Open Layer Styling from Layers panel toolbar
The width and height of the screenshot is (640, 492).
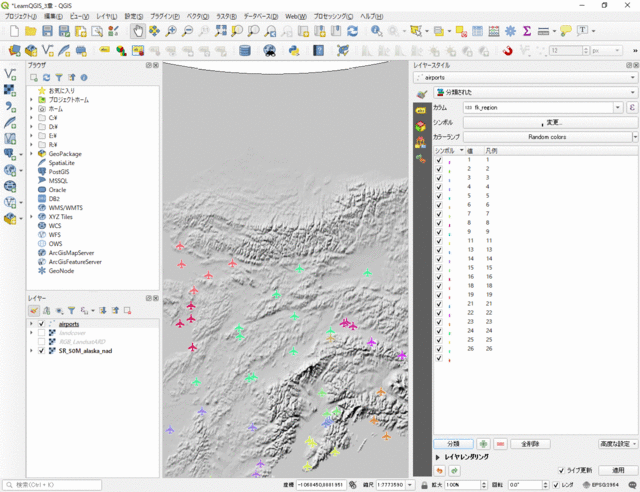(x=34, y=311)
